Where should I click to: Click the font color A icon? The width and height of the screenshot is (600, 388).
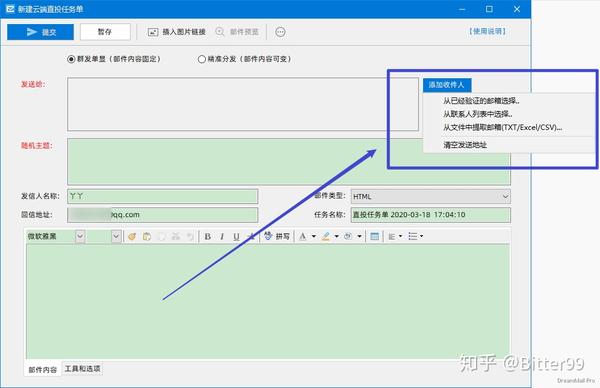pos(303,236)
